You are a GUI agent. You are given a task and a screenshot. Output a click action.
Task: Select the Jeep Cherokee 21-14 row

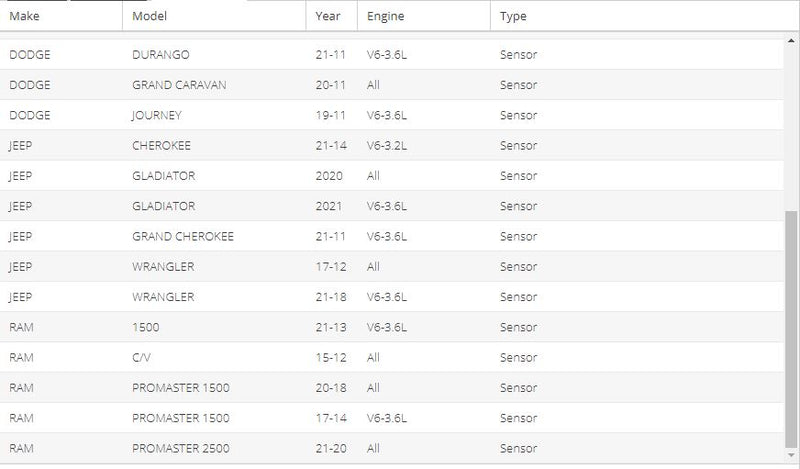point(392,145)
